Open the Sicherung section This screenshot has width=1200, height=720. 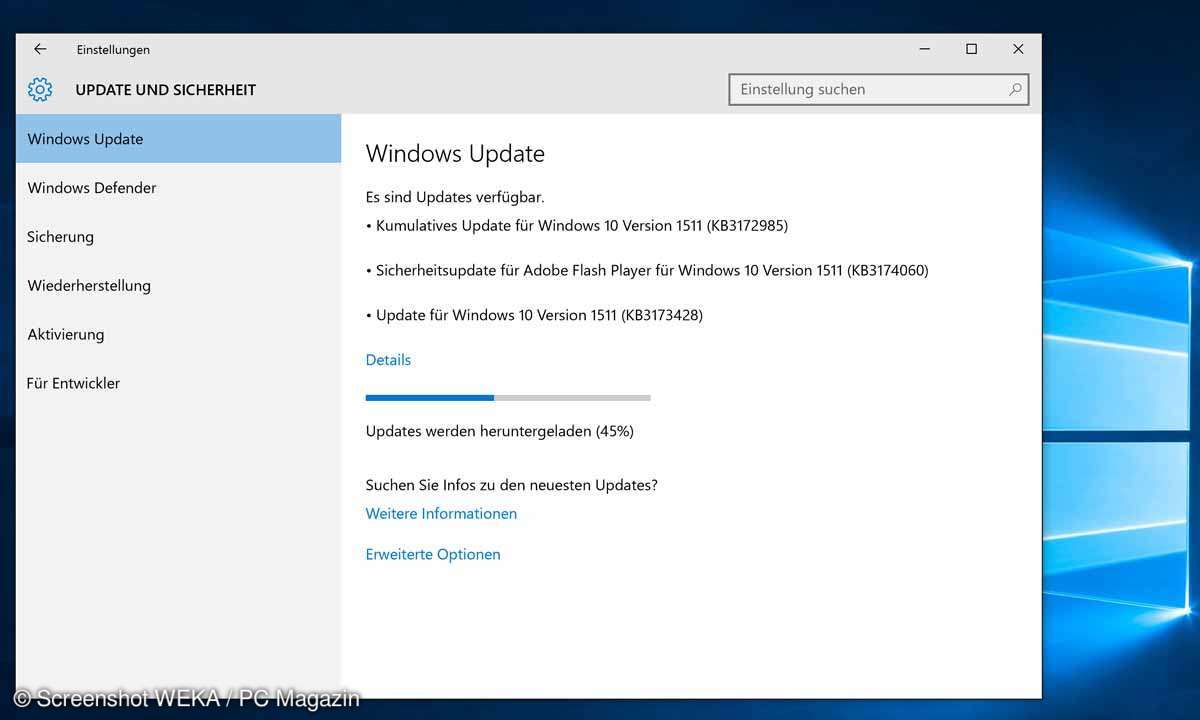click(178, 237)
